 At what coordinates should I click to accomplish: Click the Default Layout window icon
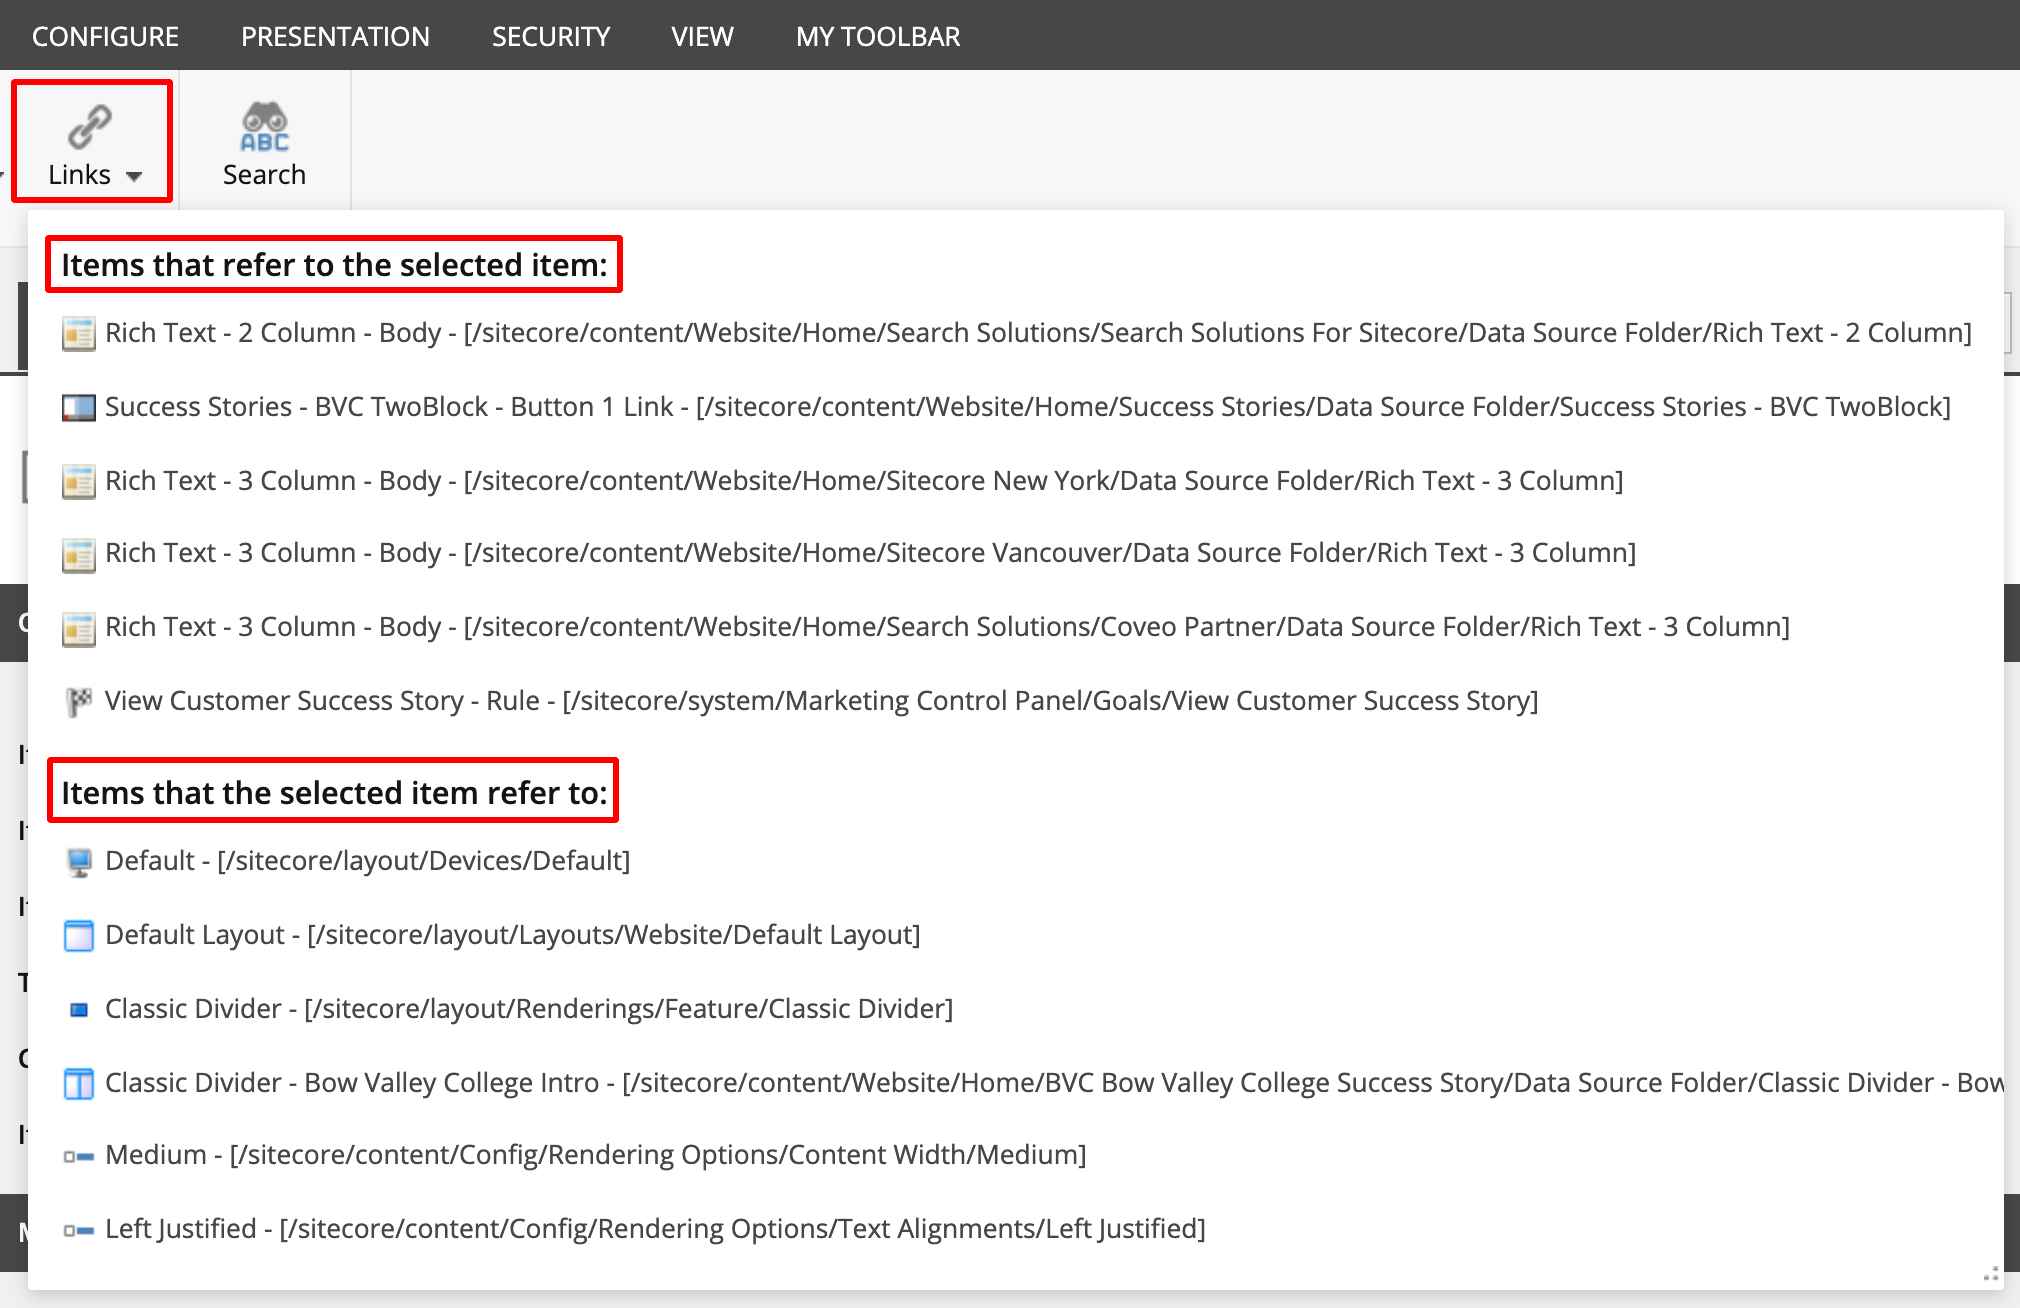point(79,935)
